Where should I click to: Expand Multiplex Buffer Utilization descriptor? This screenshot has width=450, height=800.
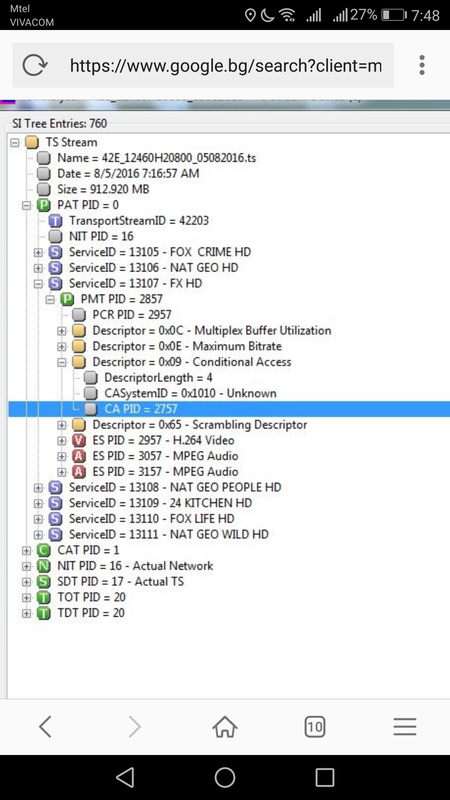pyautogui.click(x=62, y=331)
